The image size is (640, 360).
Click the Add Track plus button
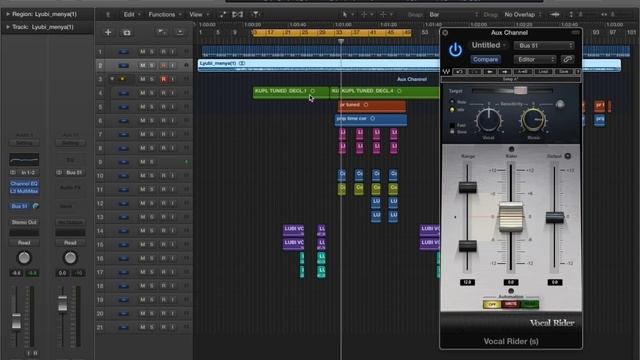coord(108,32)
